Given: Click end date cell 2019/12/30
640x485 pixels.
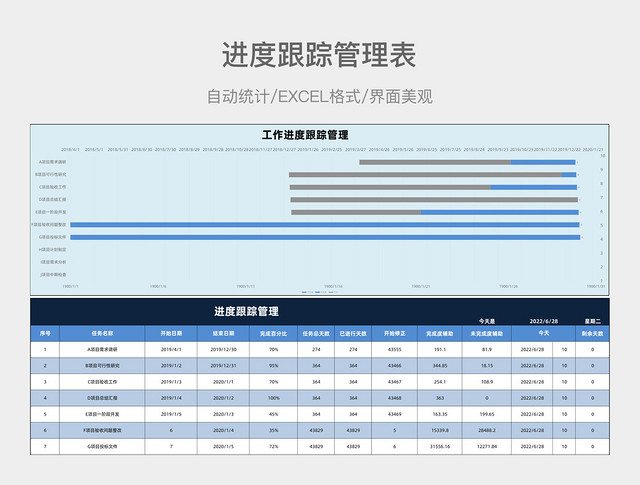Looking at the screenshot, I should pyautogui.click(x=223, y=349).
